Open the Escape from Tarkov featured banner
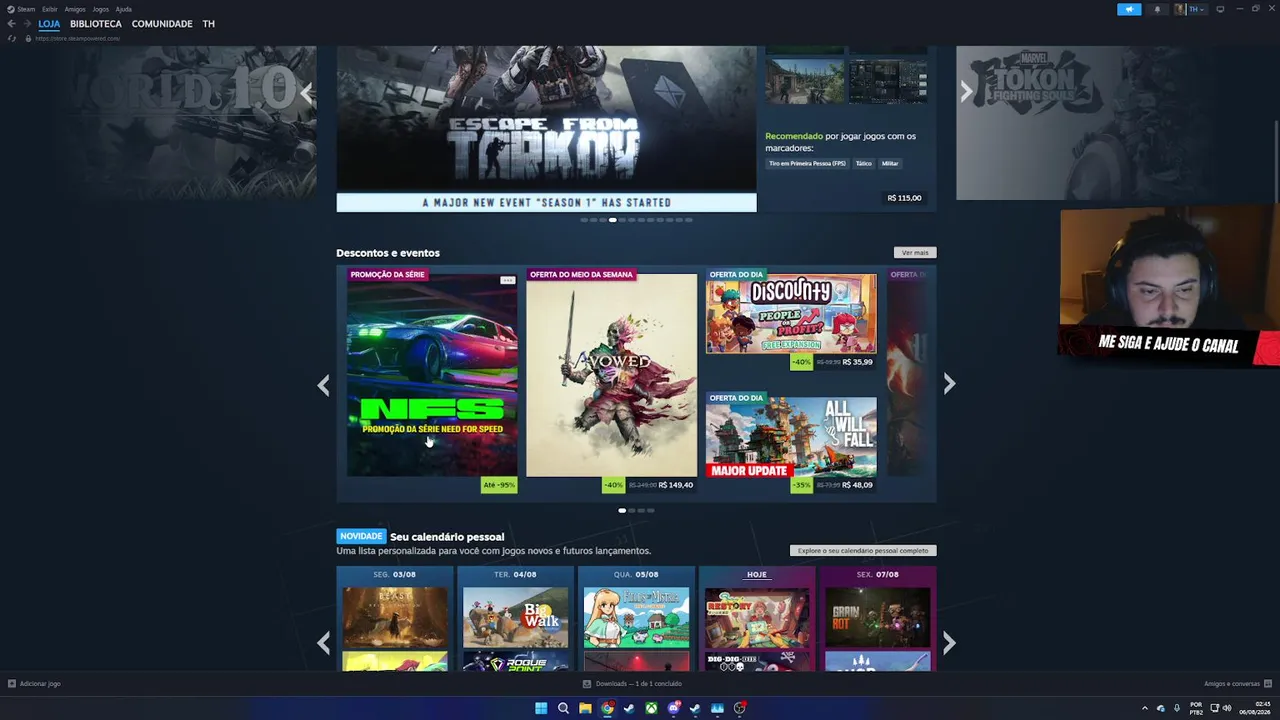Viewport: 1280px width, 720px height. [546, 129]
